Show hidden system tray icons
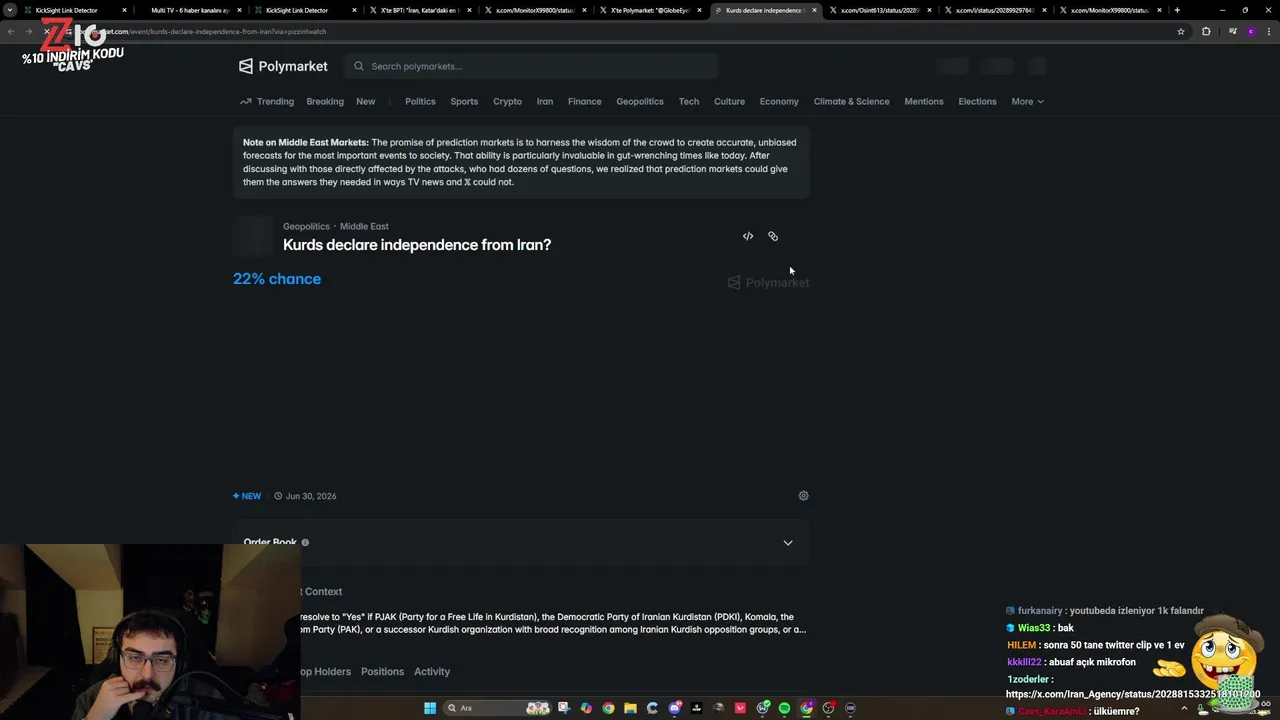The width and height of the screenshot is (1280, 720). [x=1184, y=708]
